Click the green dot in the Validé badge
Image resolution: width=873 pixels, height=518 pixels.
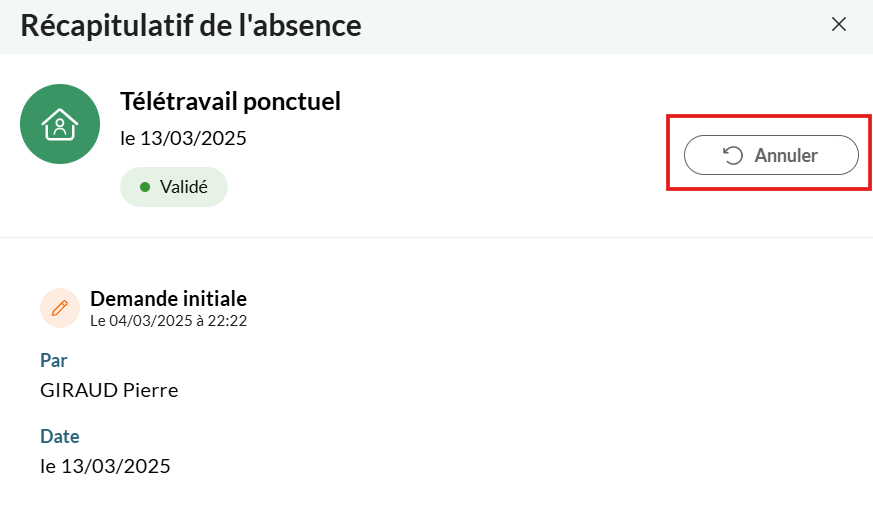(145, 187)
